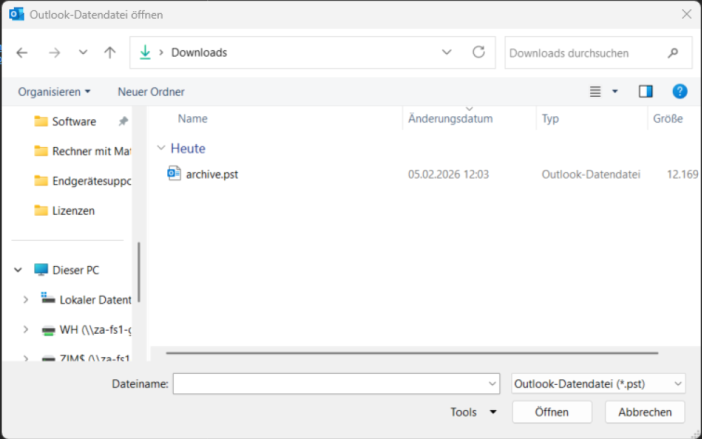Expand the address bar history dropdown
702x439 pixels.
pyautogui.click(x=446, y=52)
